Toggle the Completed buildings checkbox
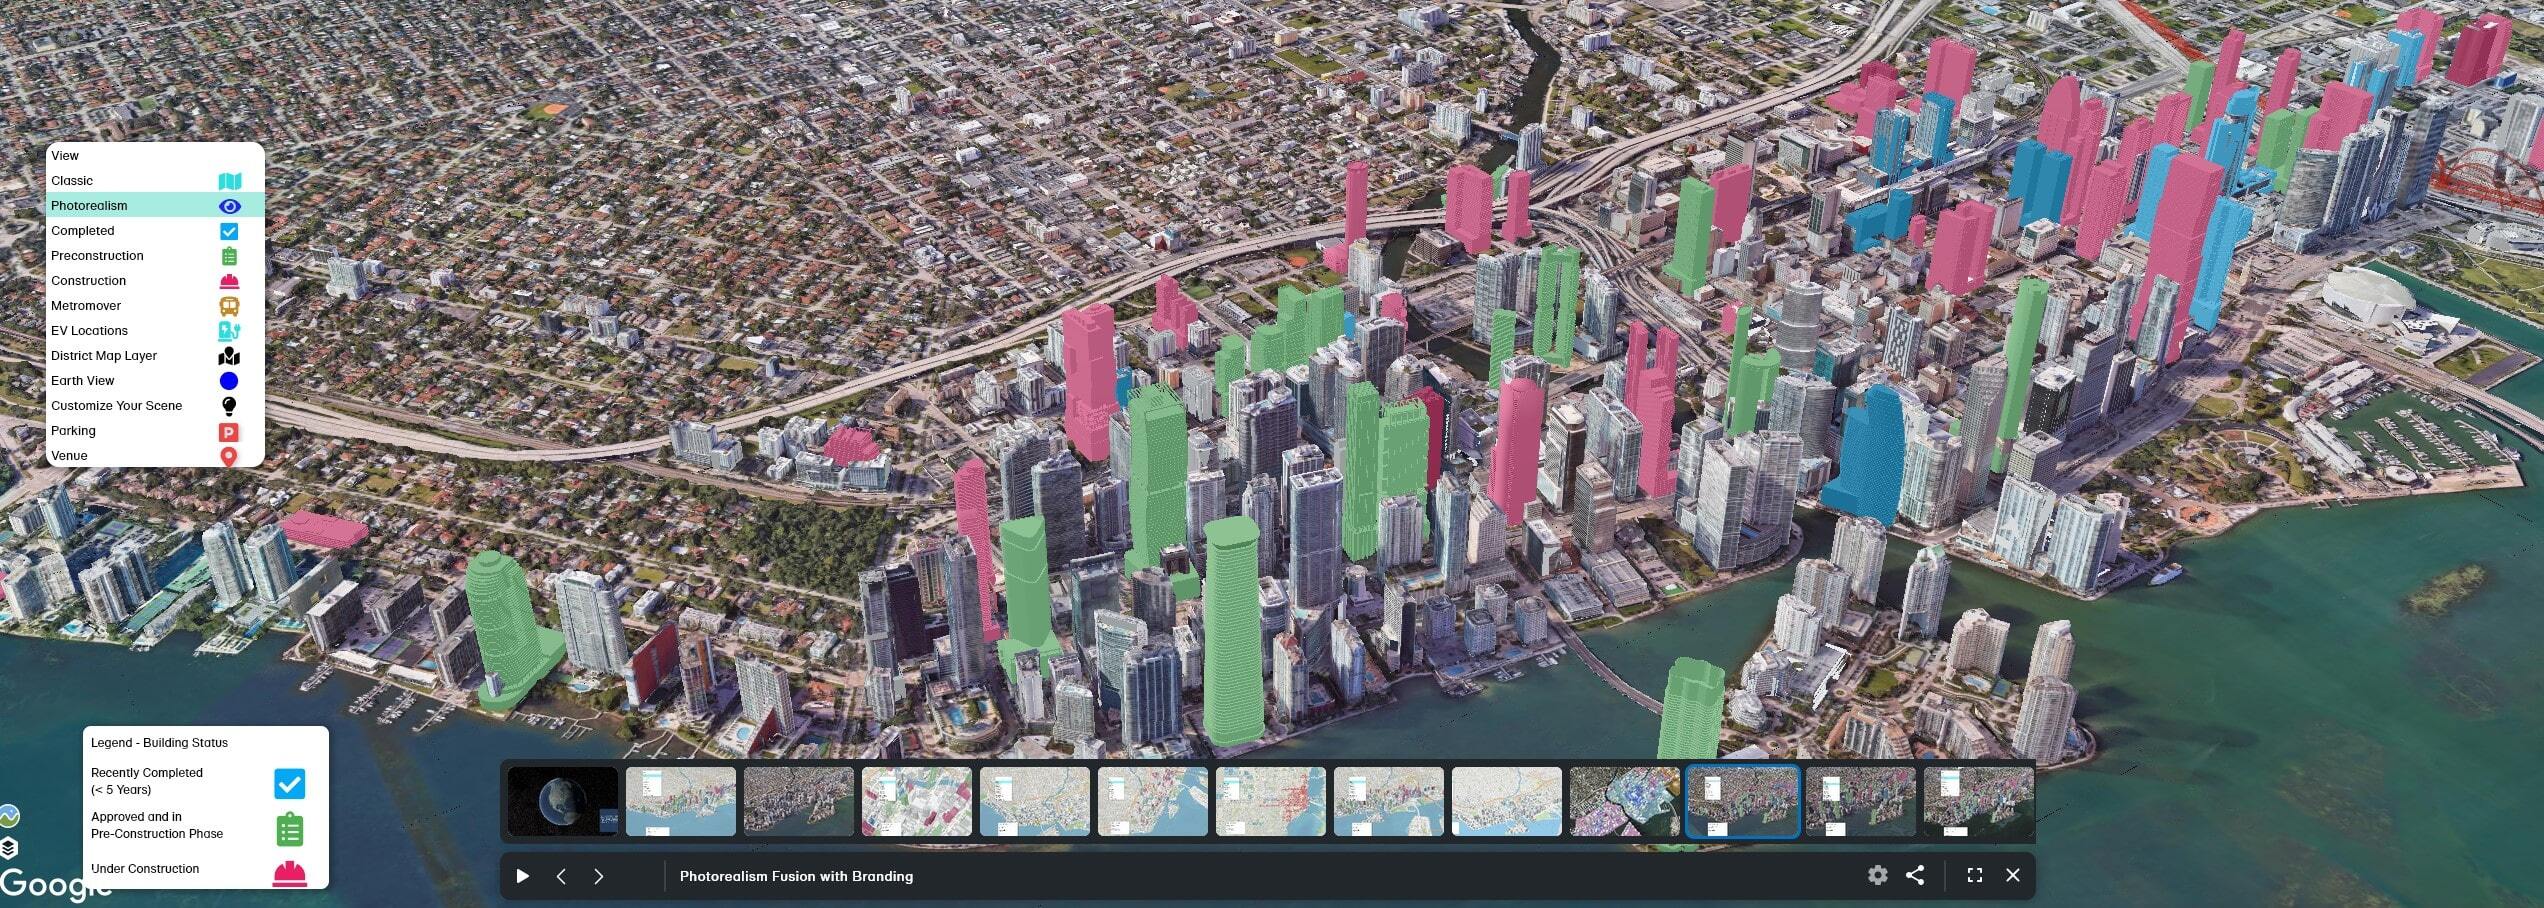The image size is (2544, 908). click(229, 231)
